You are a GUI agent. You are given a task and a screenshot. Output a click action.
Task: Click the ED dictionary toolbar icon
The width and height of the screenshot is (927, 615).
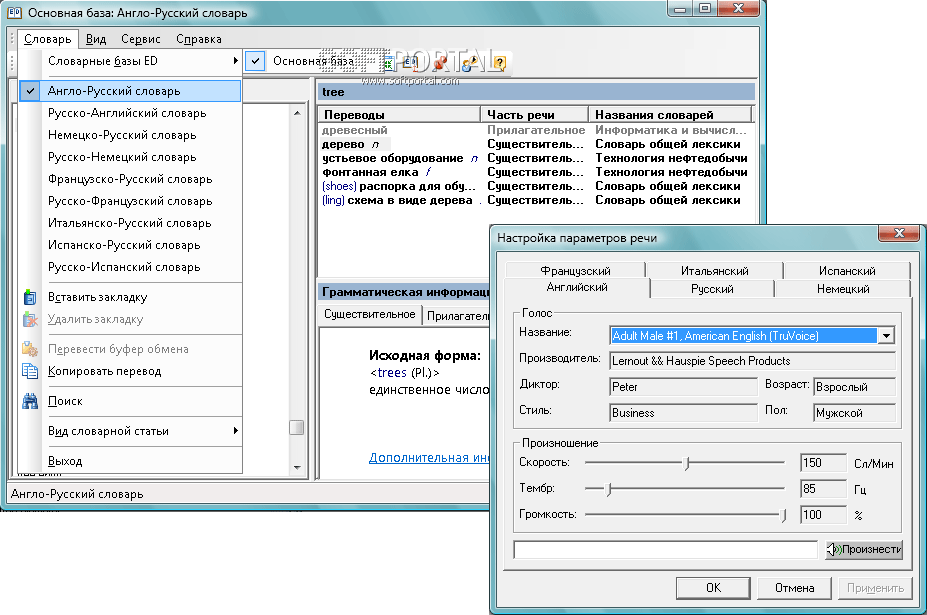click(411, 62)
